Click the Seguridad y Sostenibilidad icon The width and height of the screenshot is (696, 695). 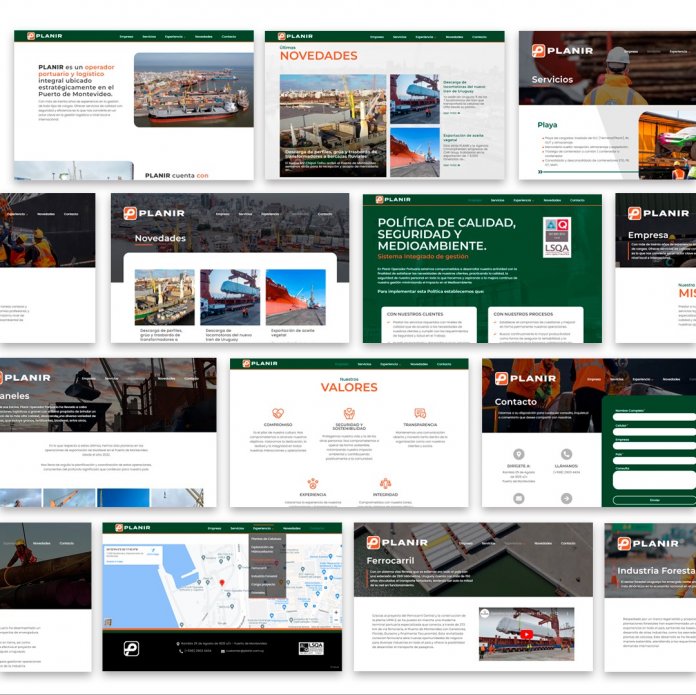349,413
